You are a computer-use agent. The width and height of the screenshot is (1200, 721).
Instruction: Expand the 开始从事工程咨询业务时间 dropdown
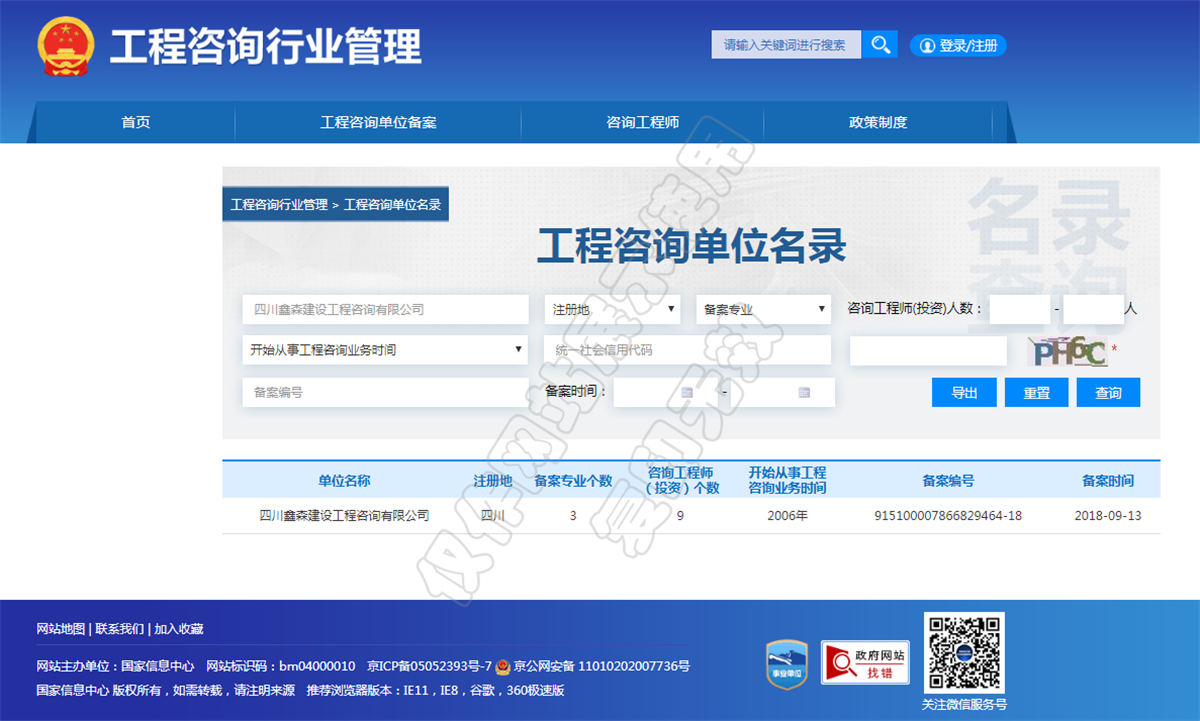click(x=387, y=350)
